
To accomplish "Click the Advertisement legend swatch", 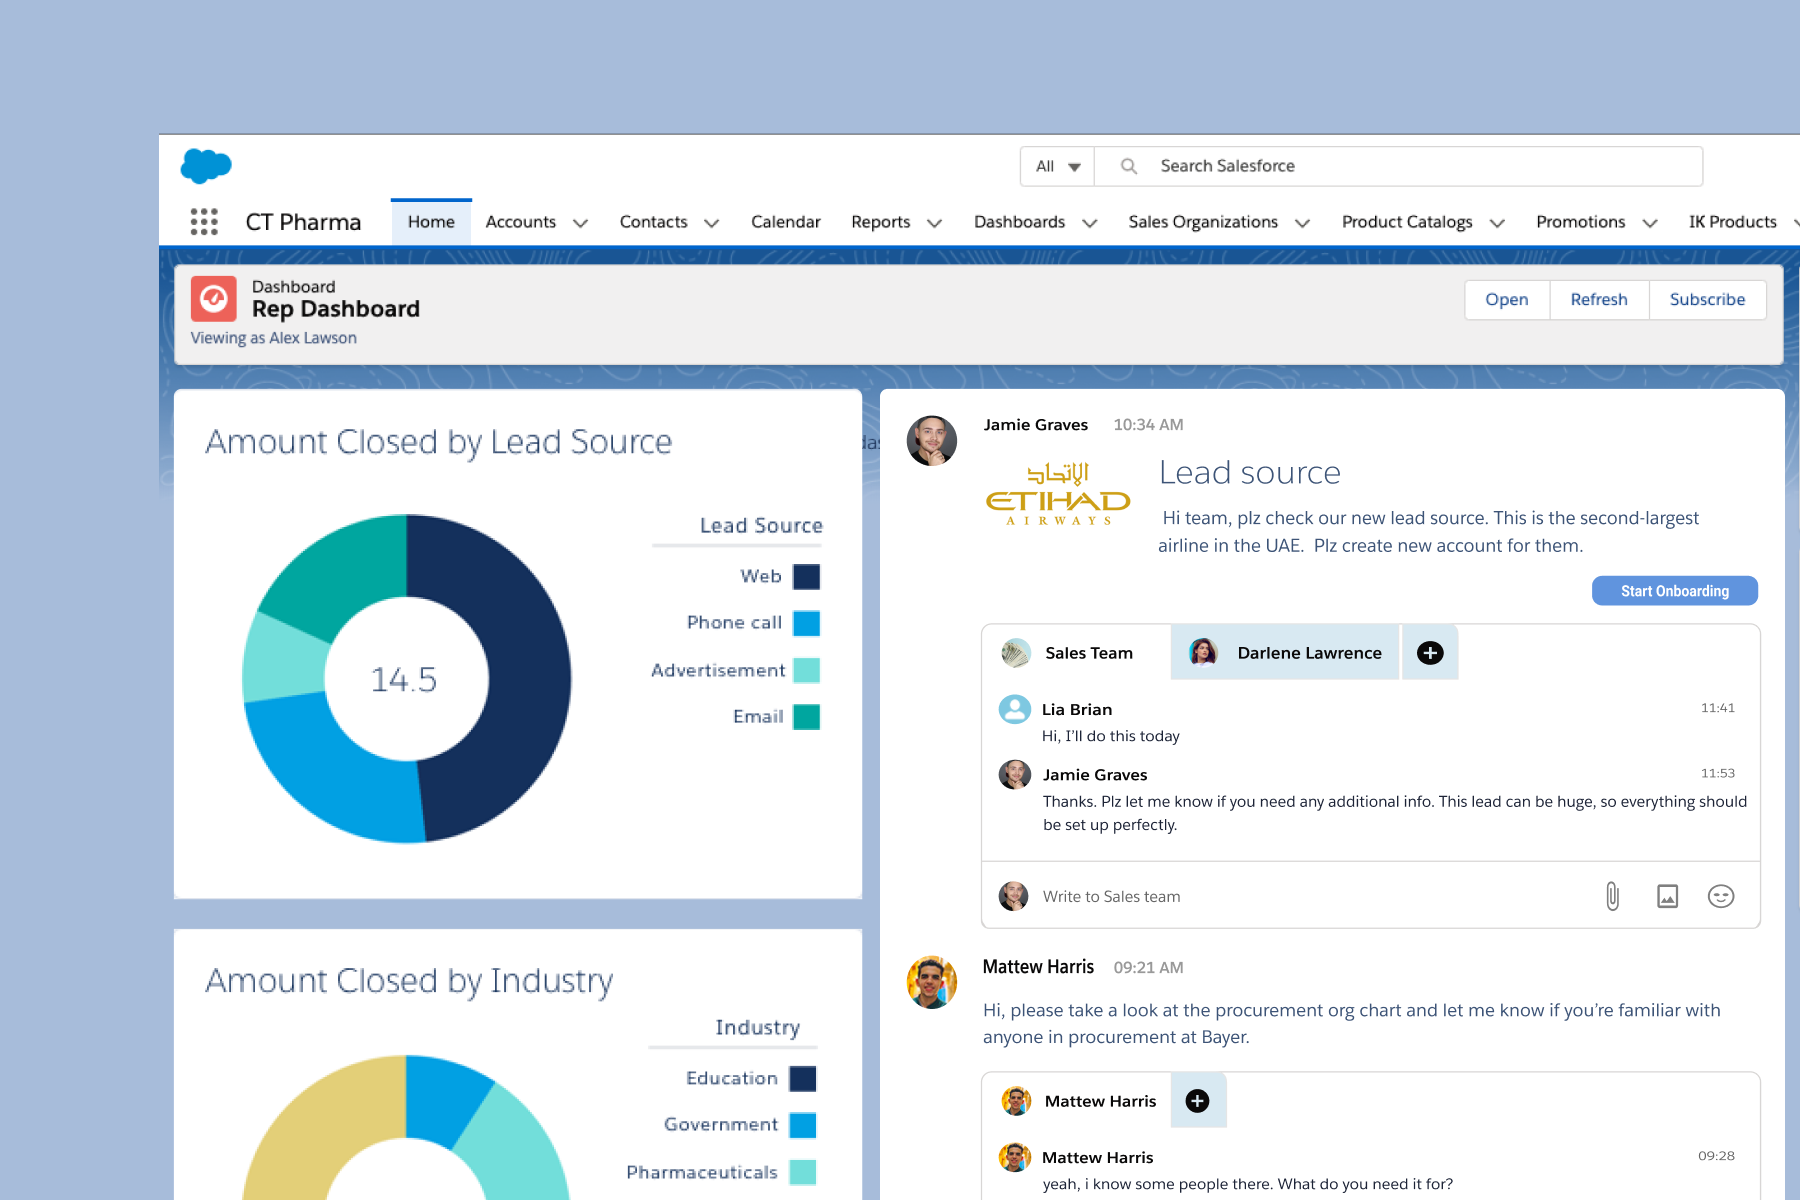I will click(x=806, y=670).
